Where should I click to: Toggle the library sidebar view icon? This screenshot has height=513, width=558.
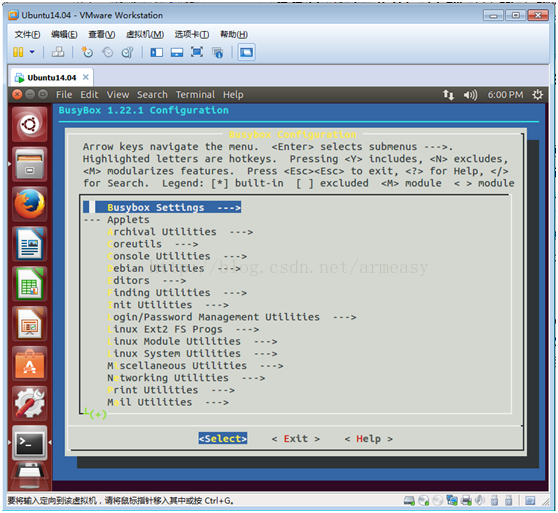(x=157, y=53)
